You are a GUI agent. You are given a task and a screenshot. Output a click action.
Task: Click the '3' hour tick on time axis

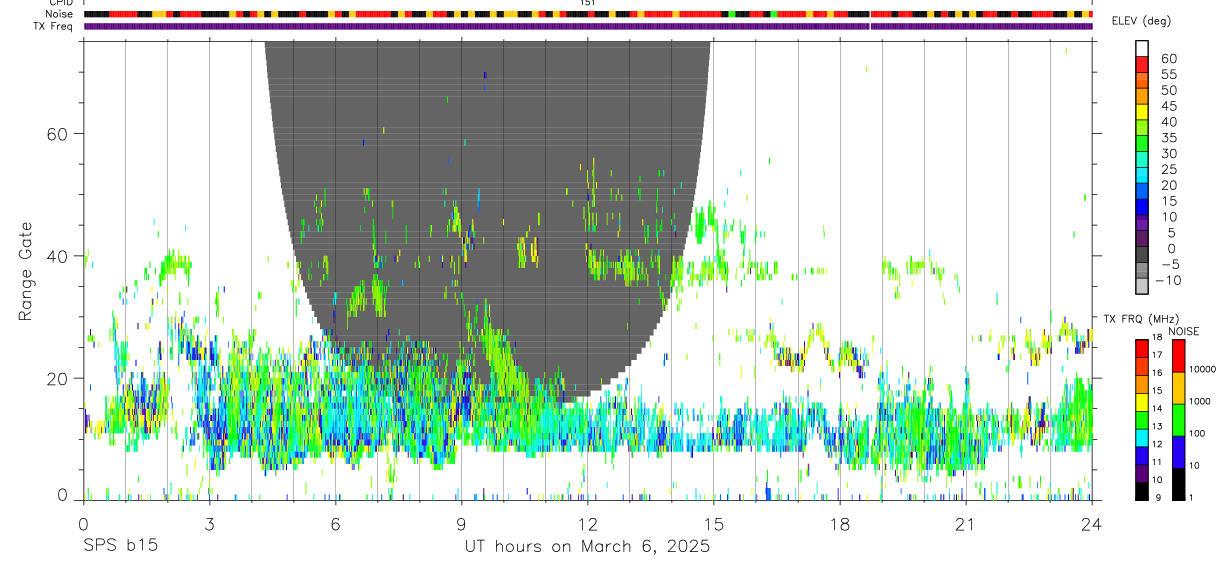point(209,524)
